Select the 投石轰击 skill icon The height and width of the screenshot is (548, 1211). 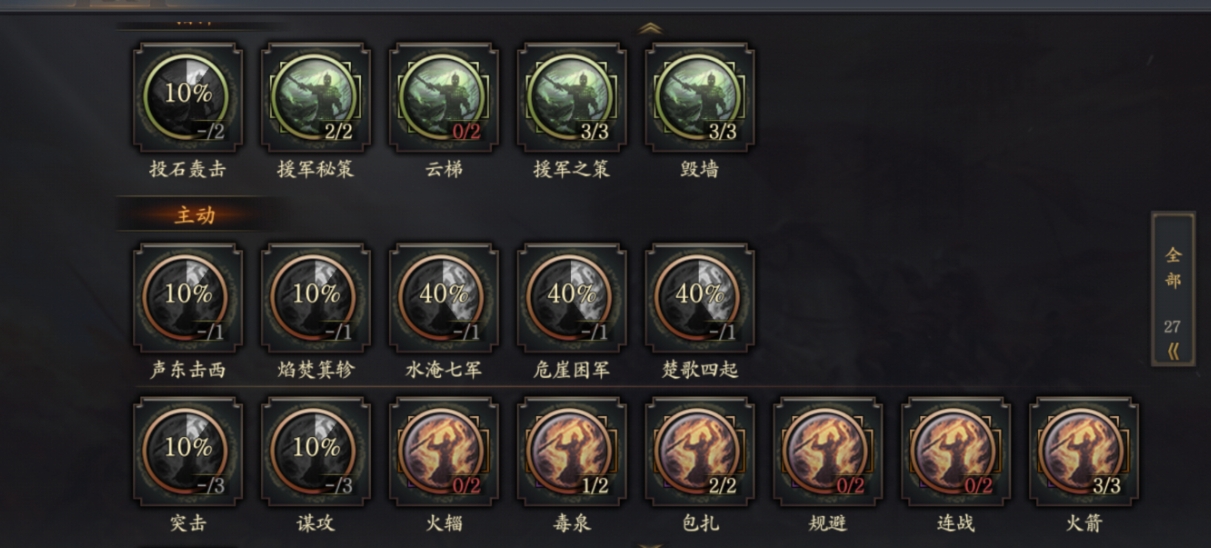188,97
